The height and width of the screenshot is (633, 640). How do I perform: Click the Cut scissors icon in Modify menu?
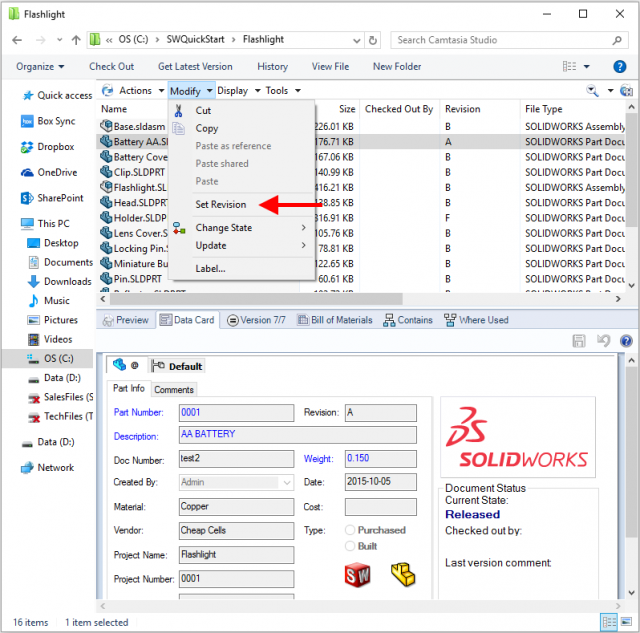click(178, 111)
